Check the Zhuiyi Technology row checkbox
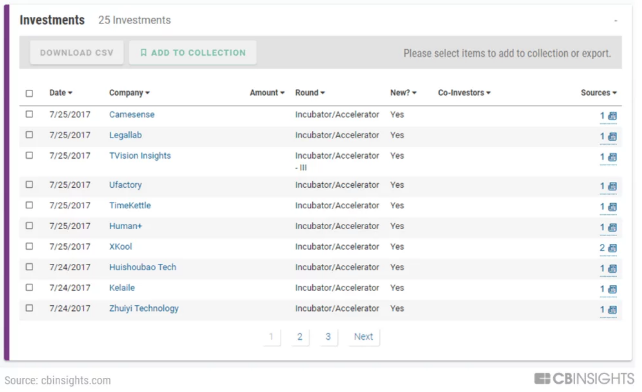 point(29,308)
